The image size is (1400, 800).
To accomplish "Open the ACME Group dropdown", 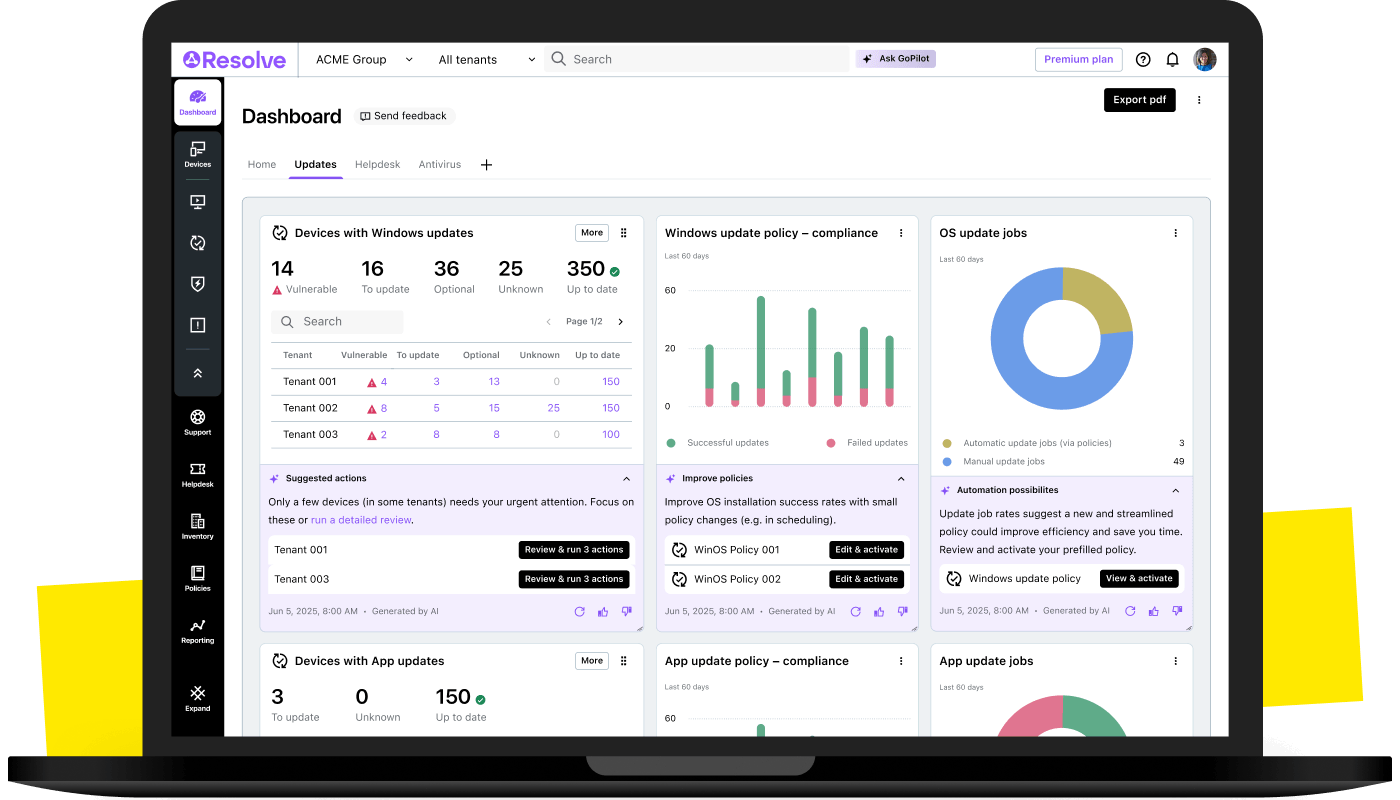I will click(x=364, y=60).
